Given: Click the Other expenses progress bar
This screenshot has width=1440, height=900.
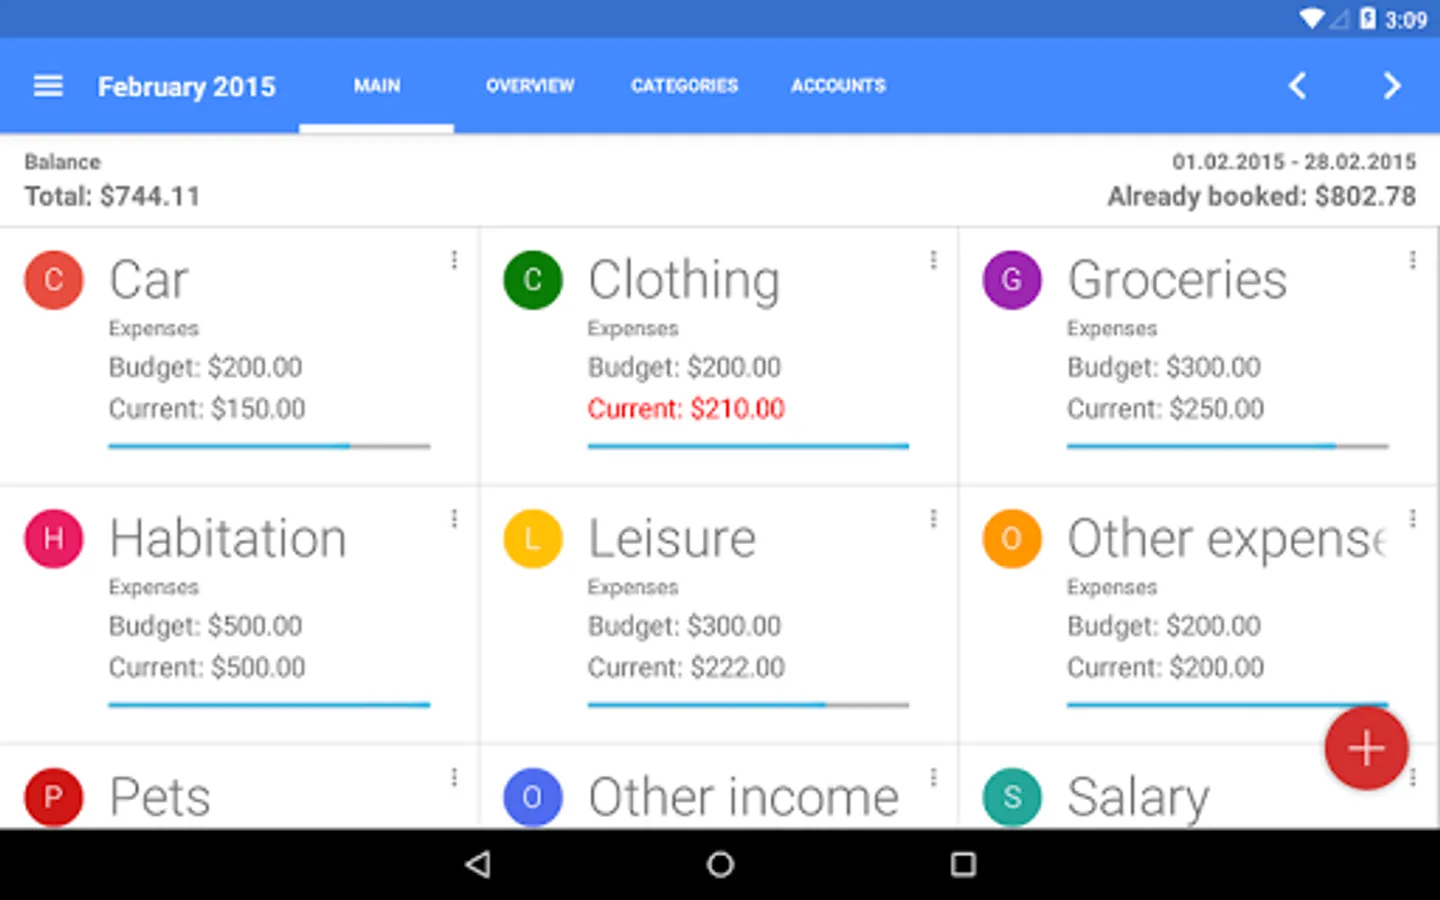Looking at the screenshot, I should coord(1227,705).
